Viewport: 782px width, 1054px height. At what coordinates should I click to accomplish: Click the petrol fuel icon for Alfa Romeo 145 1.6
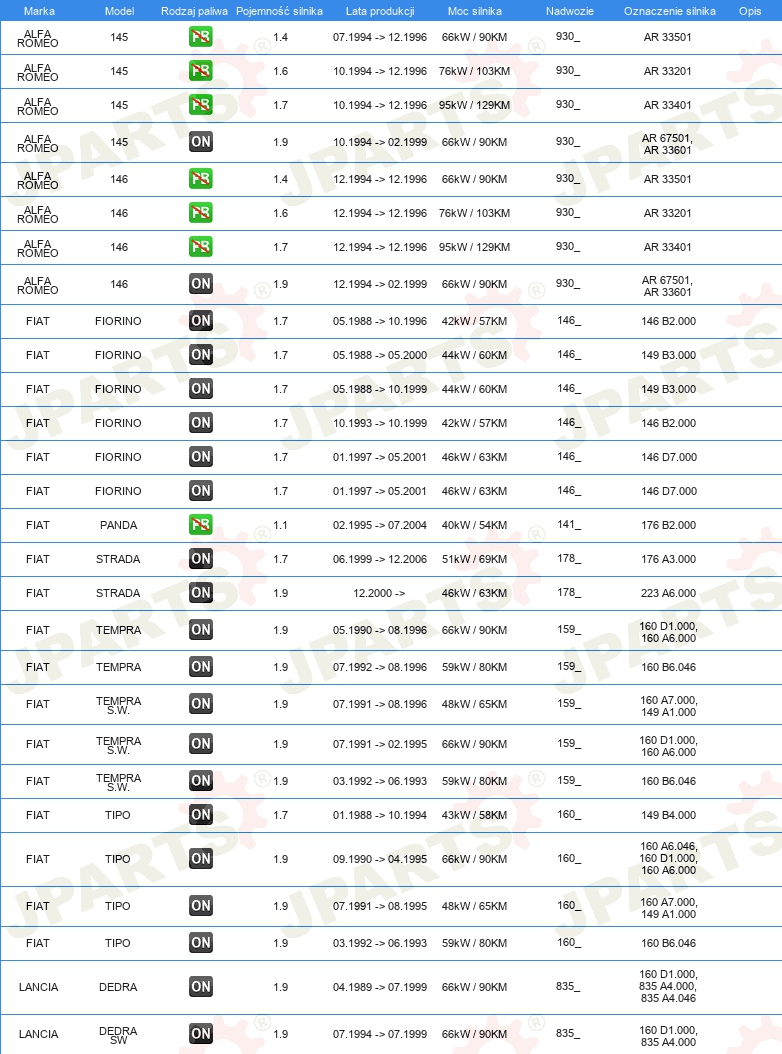pos(200,71)
